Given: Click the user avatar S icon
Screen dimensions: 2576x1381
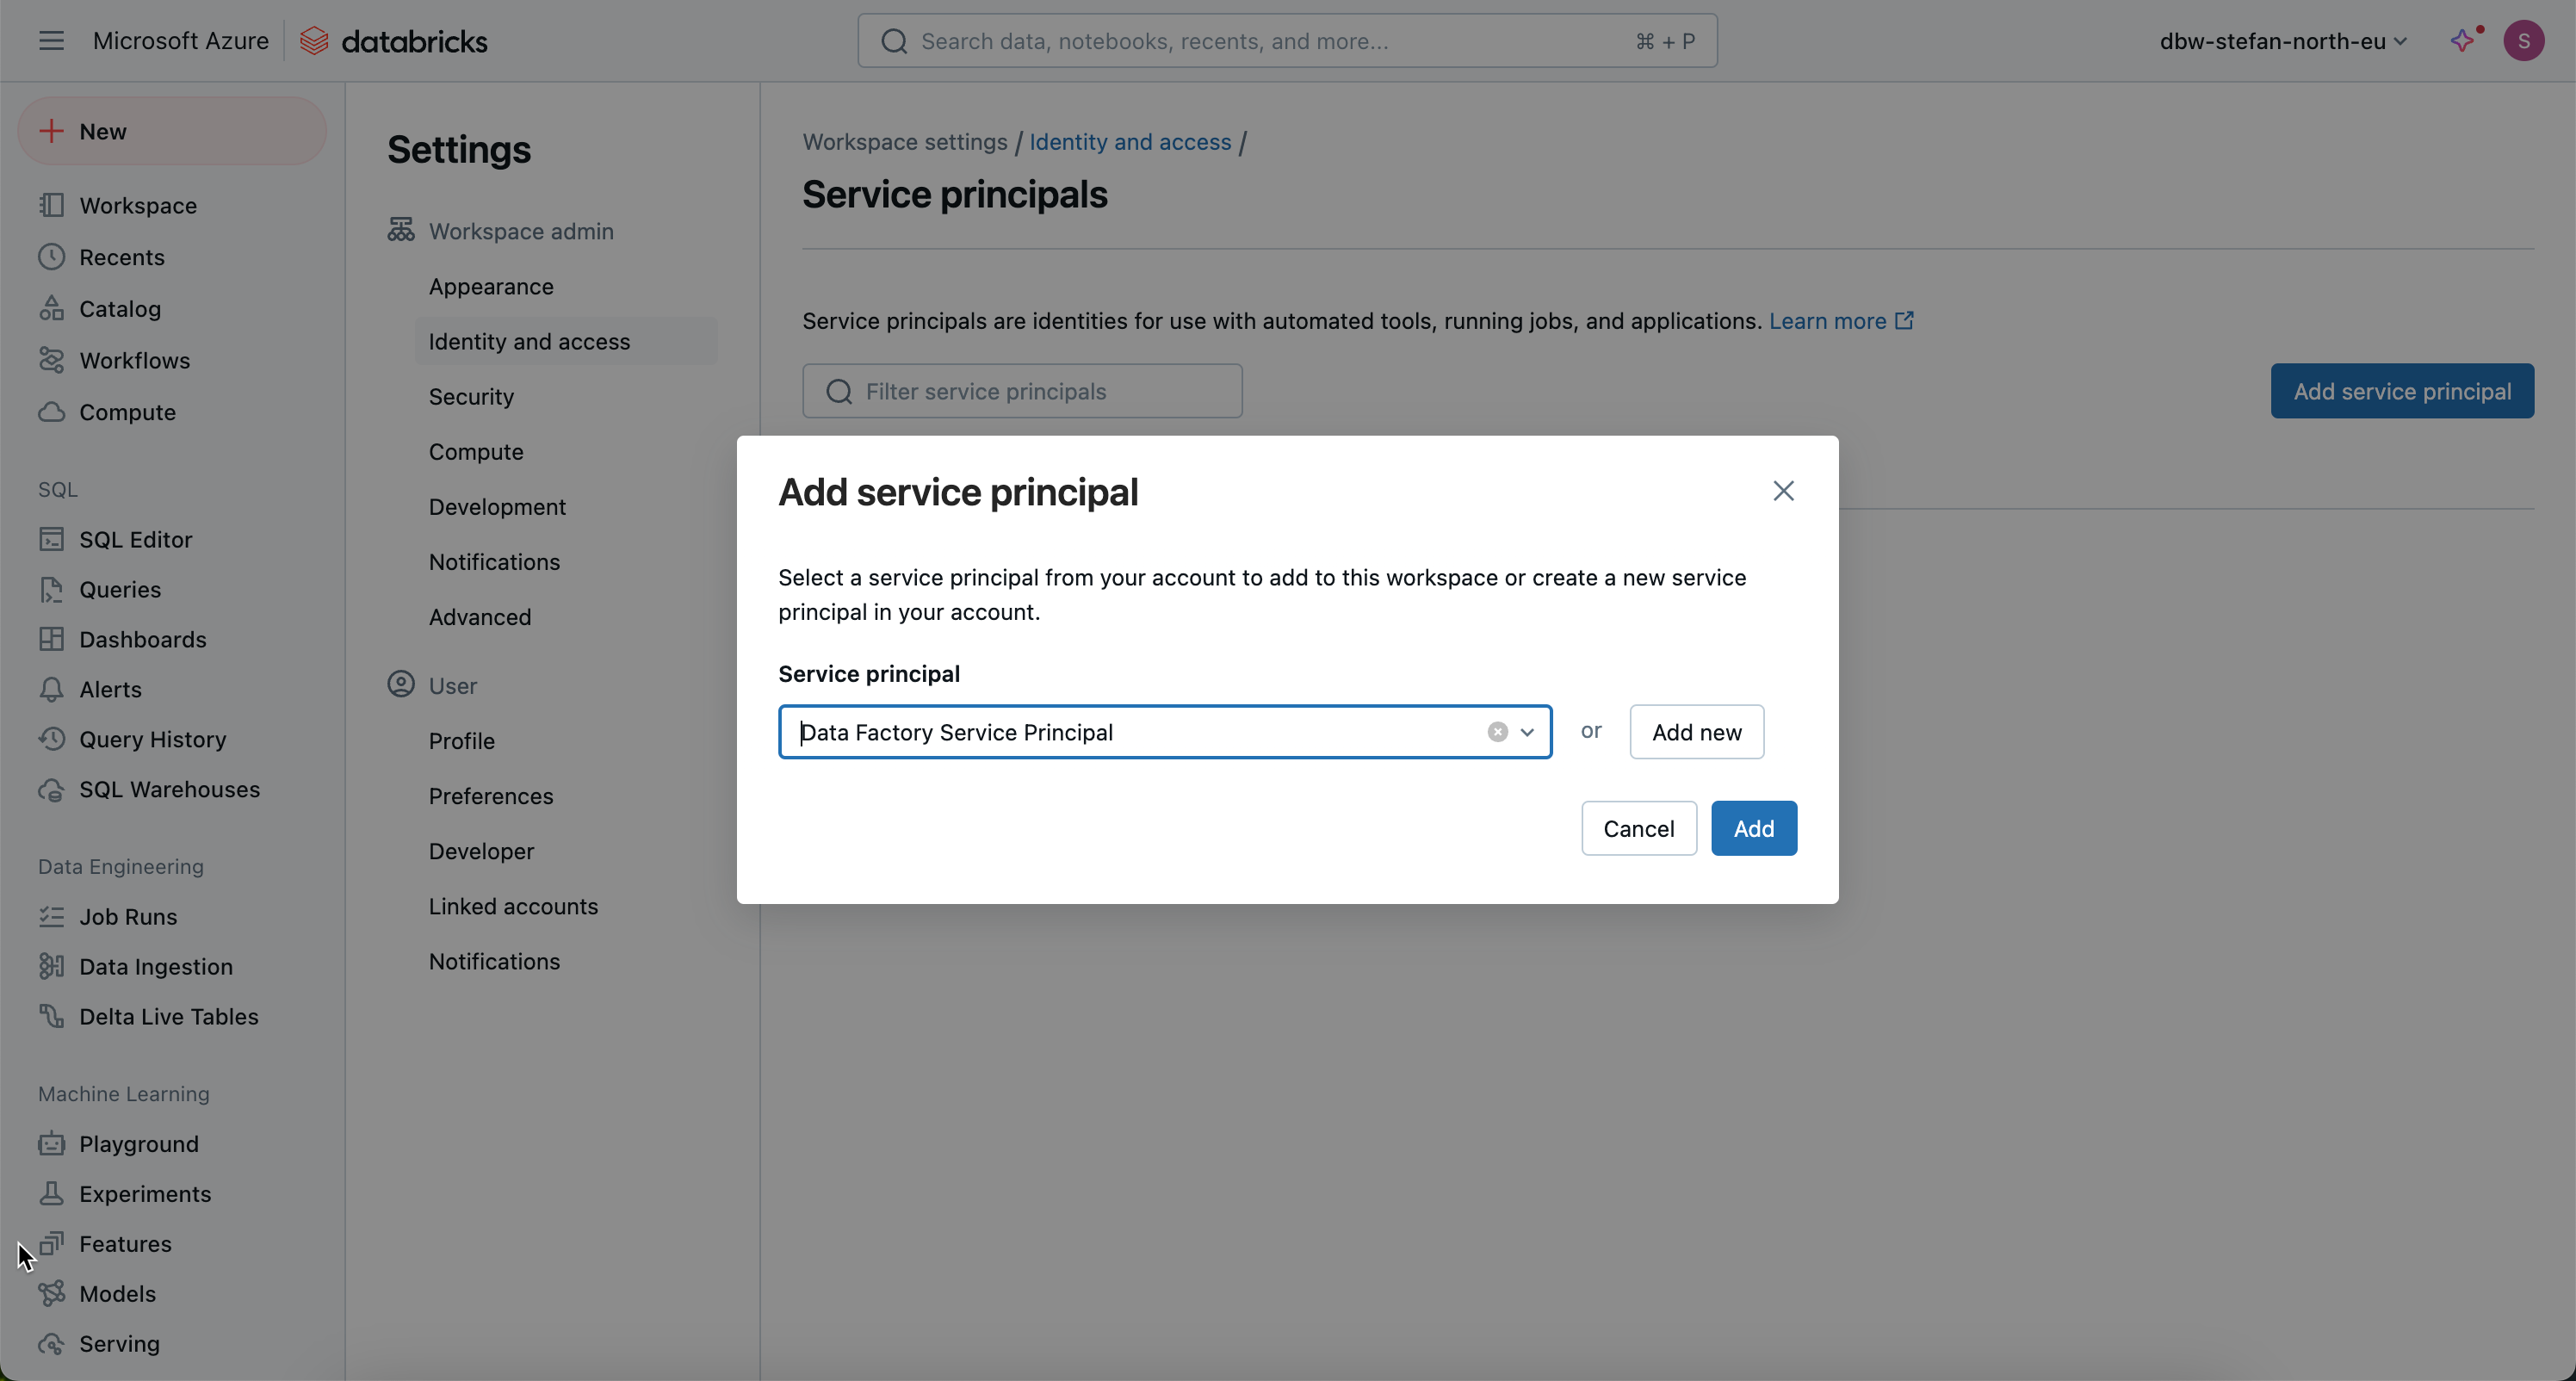Looking at the screenshot, I should pos(2523,41).
